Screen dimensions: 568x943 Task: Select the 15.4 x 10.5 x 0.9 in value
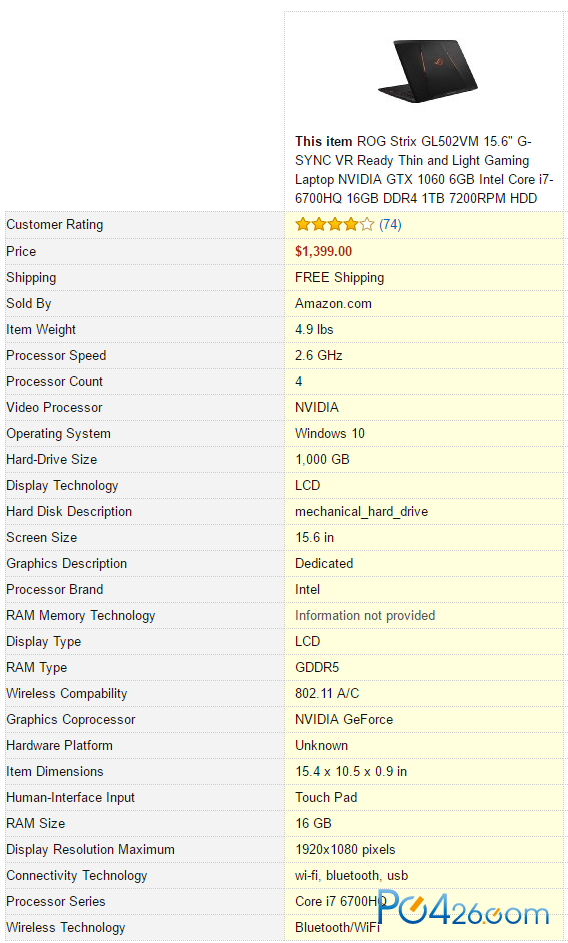pyautogui.click(x=351, y=772)
